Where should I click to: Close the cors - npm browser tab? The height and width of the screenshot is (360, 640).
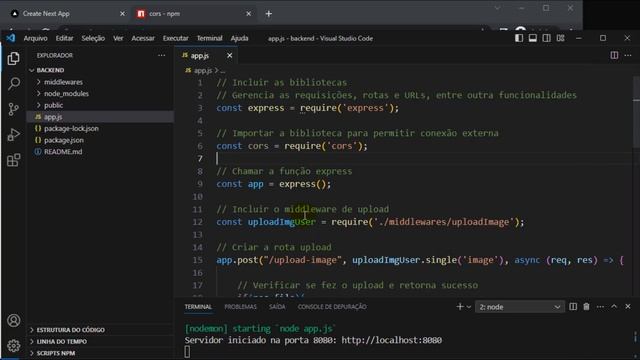pyautogui.click(x=249, y=13)
